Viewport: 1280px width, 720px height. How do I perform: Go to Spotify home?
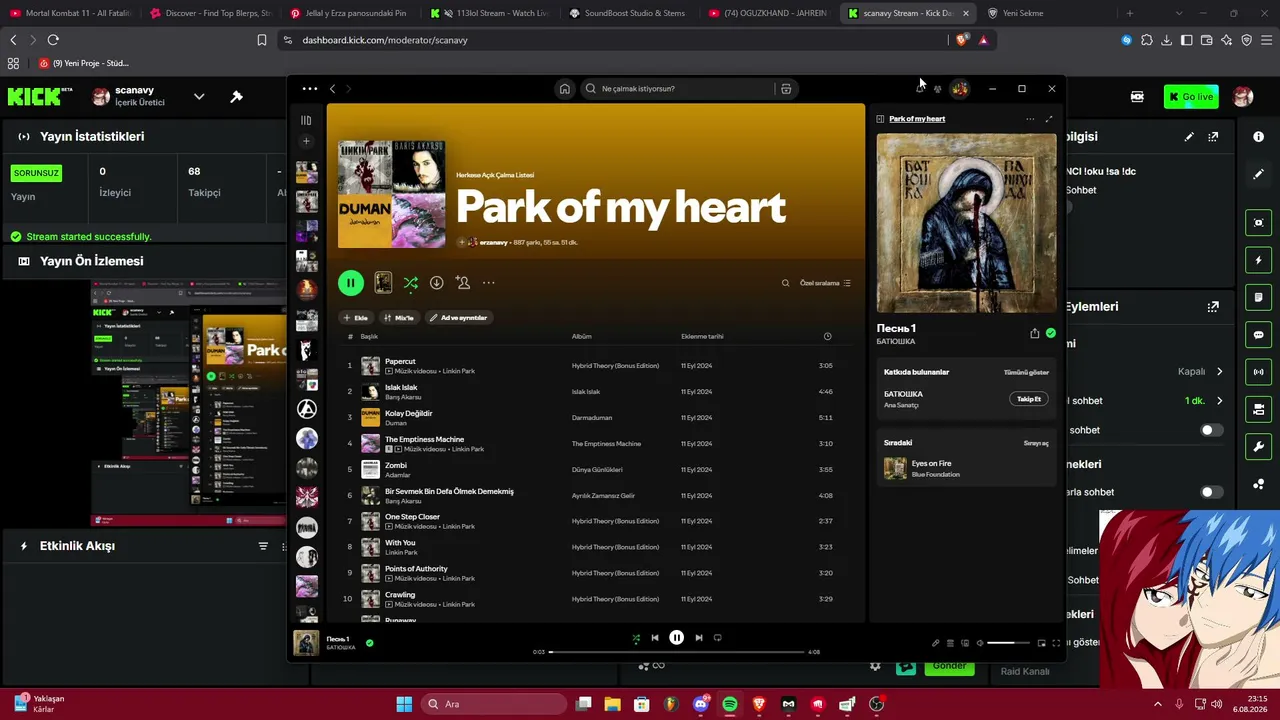pos(565,89)
